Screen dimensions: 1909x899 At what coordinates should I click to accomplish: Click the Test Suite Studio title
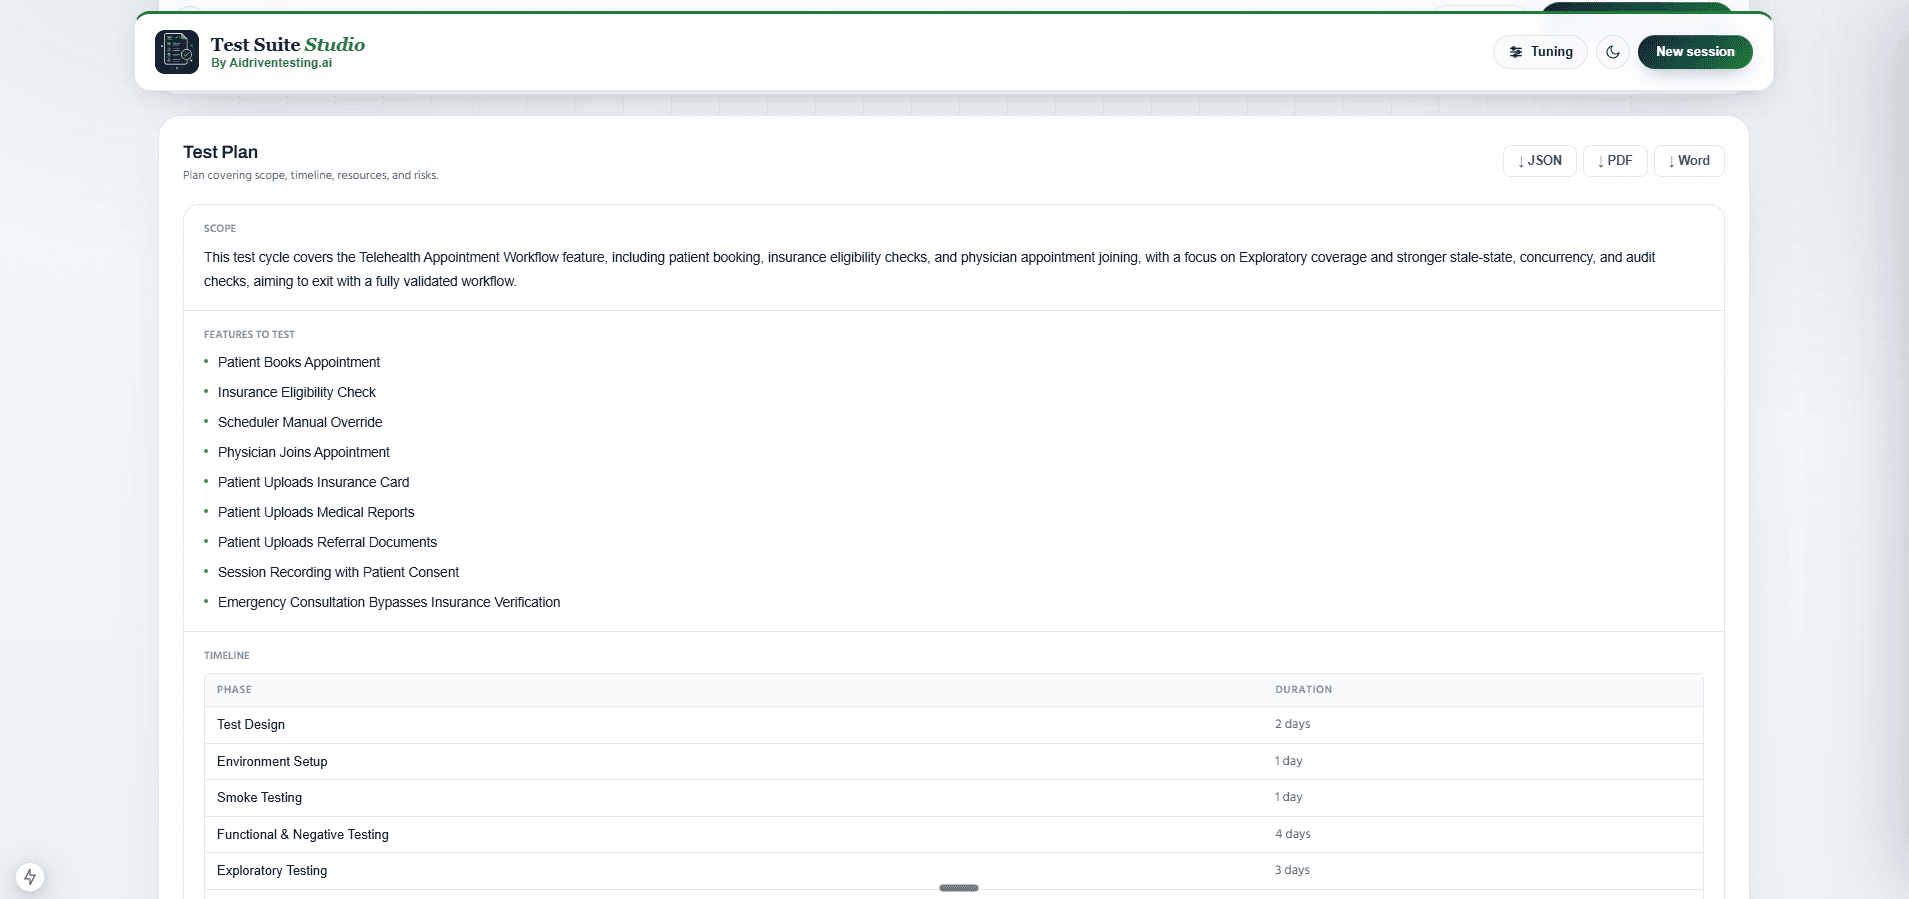click(288, 44)
